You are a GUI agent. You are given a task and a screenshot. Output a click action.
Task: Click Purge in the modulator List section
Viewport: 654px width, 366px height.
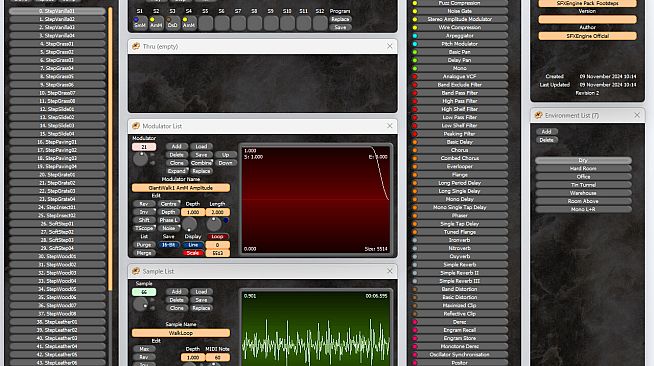click(x=144, y=245)
